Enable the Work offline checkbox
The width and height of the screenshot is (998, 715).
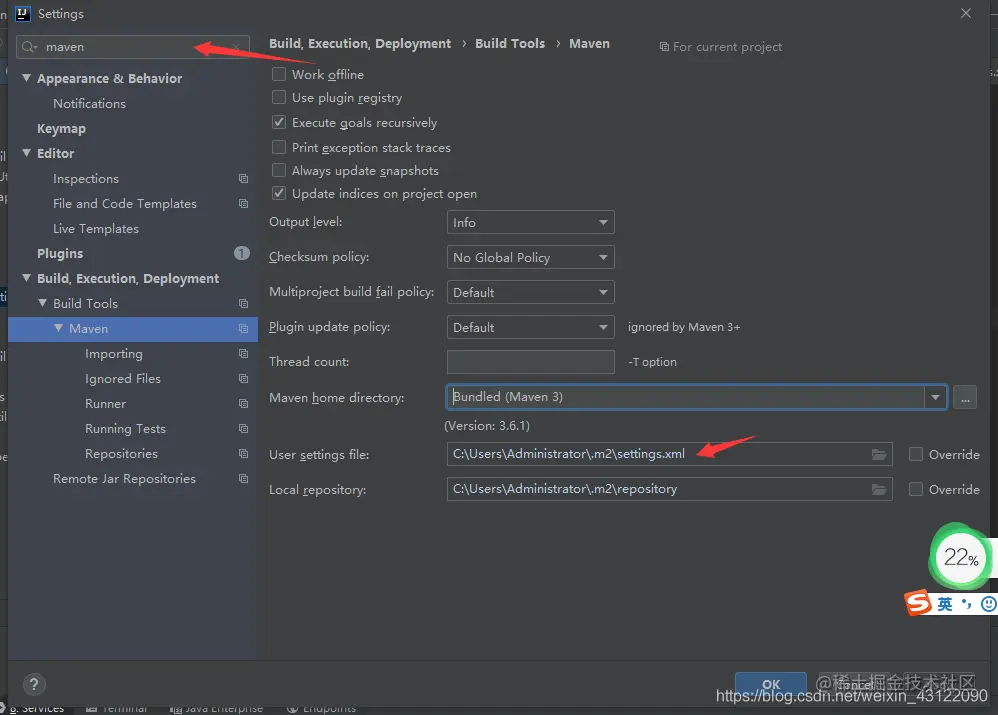279,74
